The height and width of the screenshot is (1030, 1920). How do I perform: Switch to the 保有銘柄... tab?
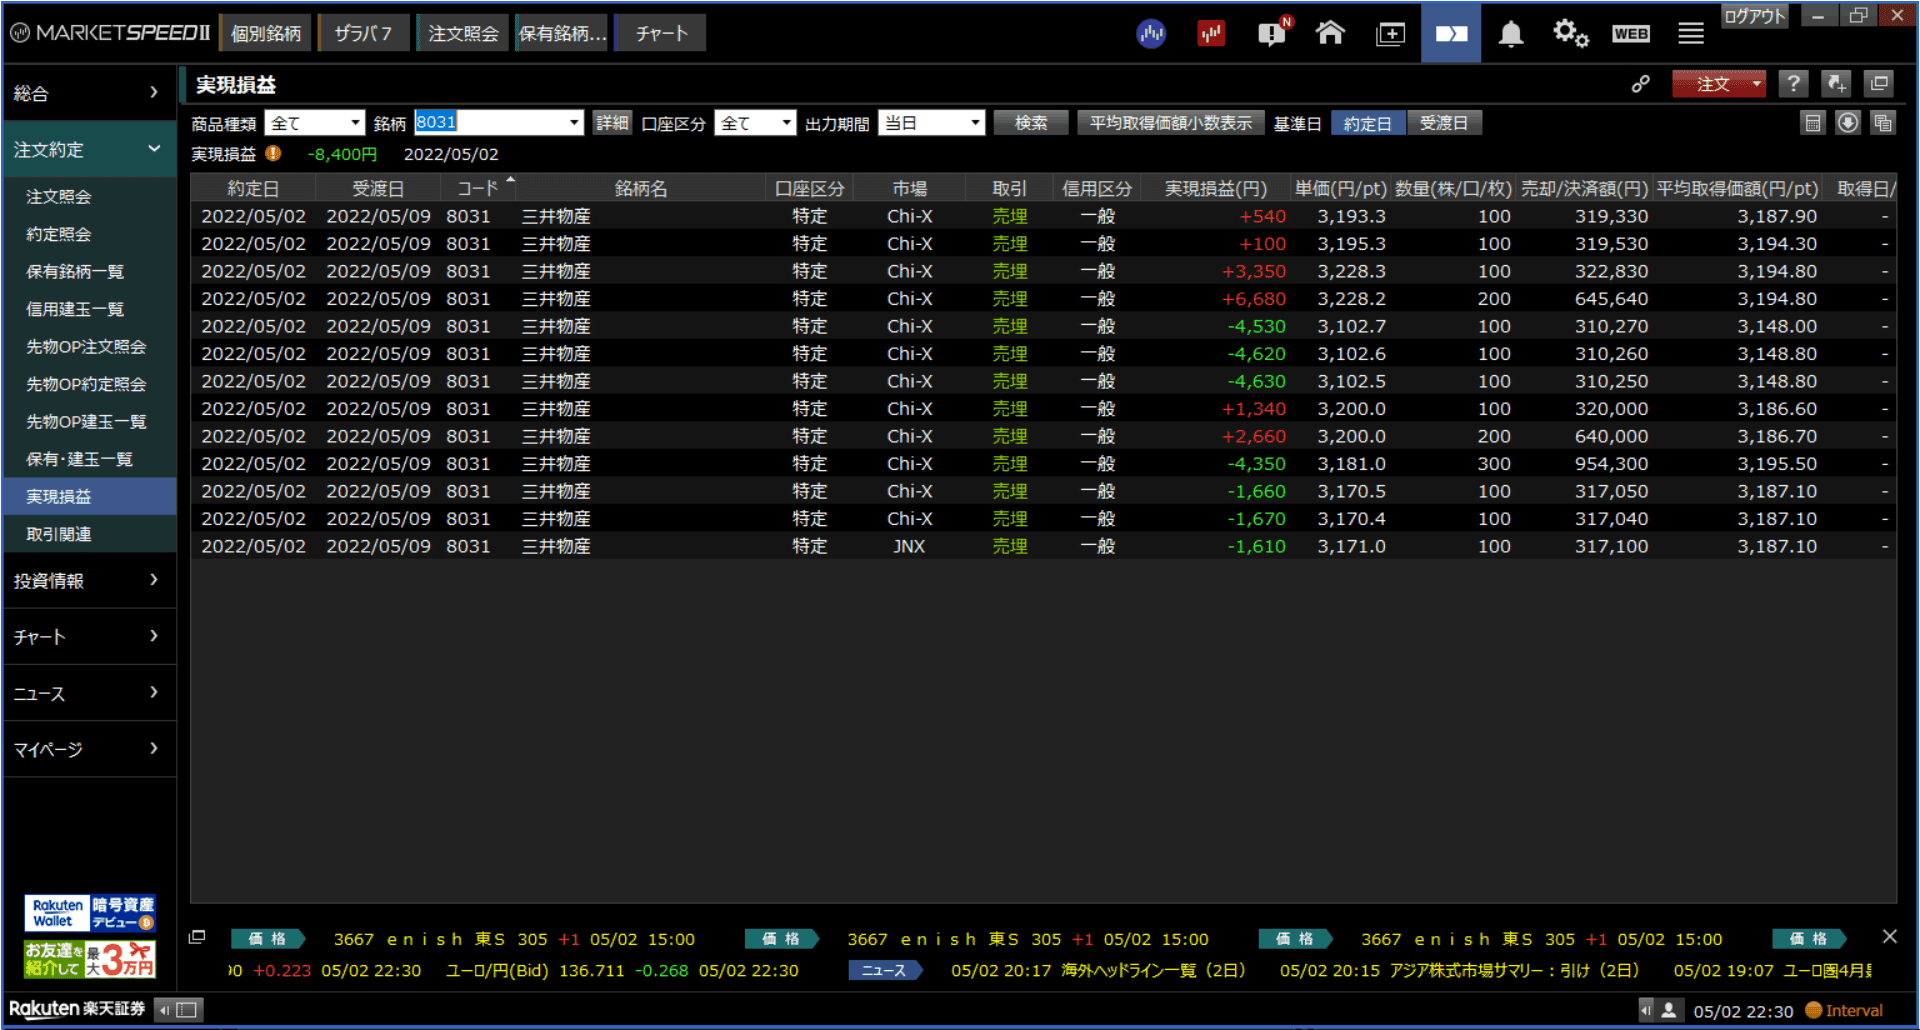pos(562,33)
